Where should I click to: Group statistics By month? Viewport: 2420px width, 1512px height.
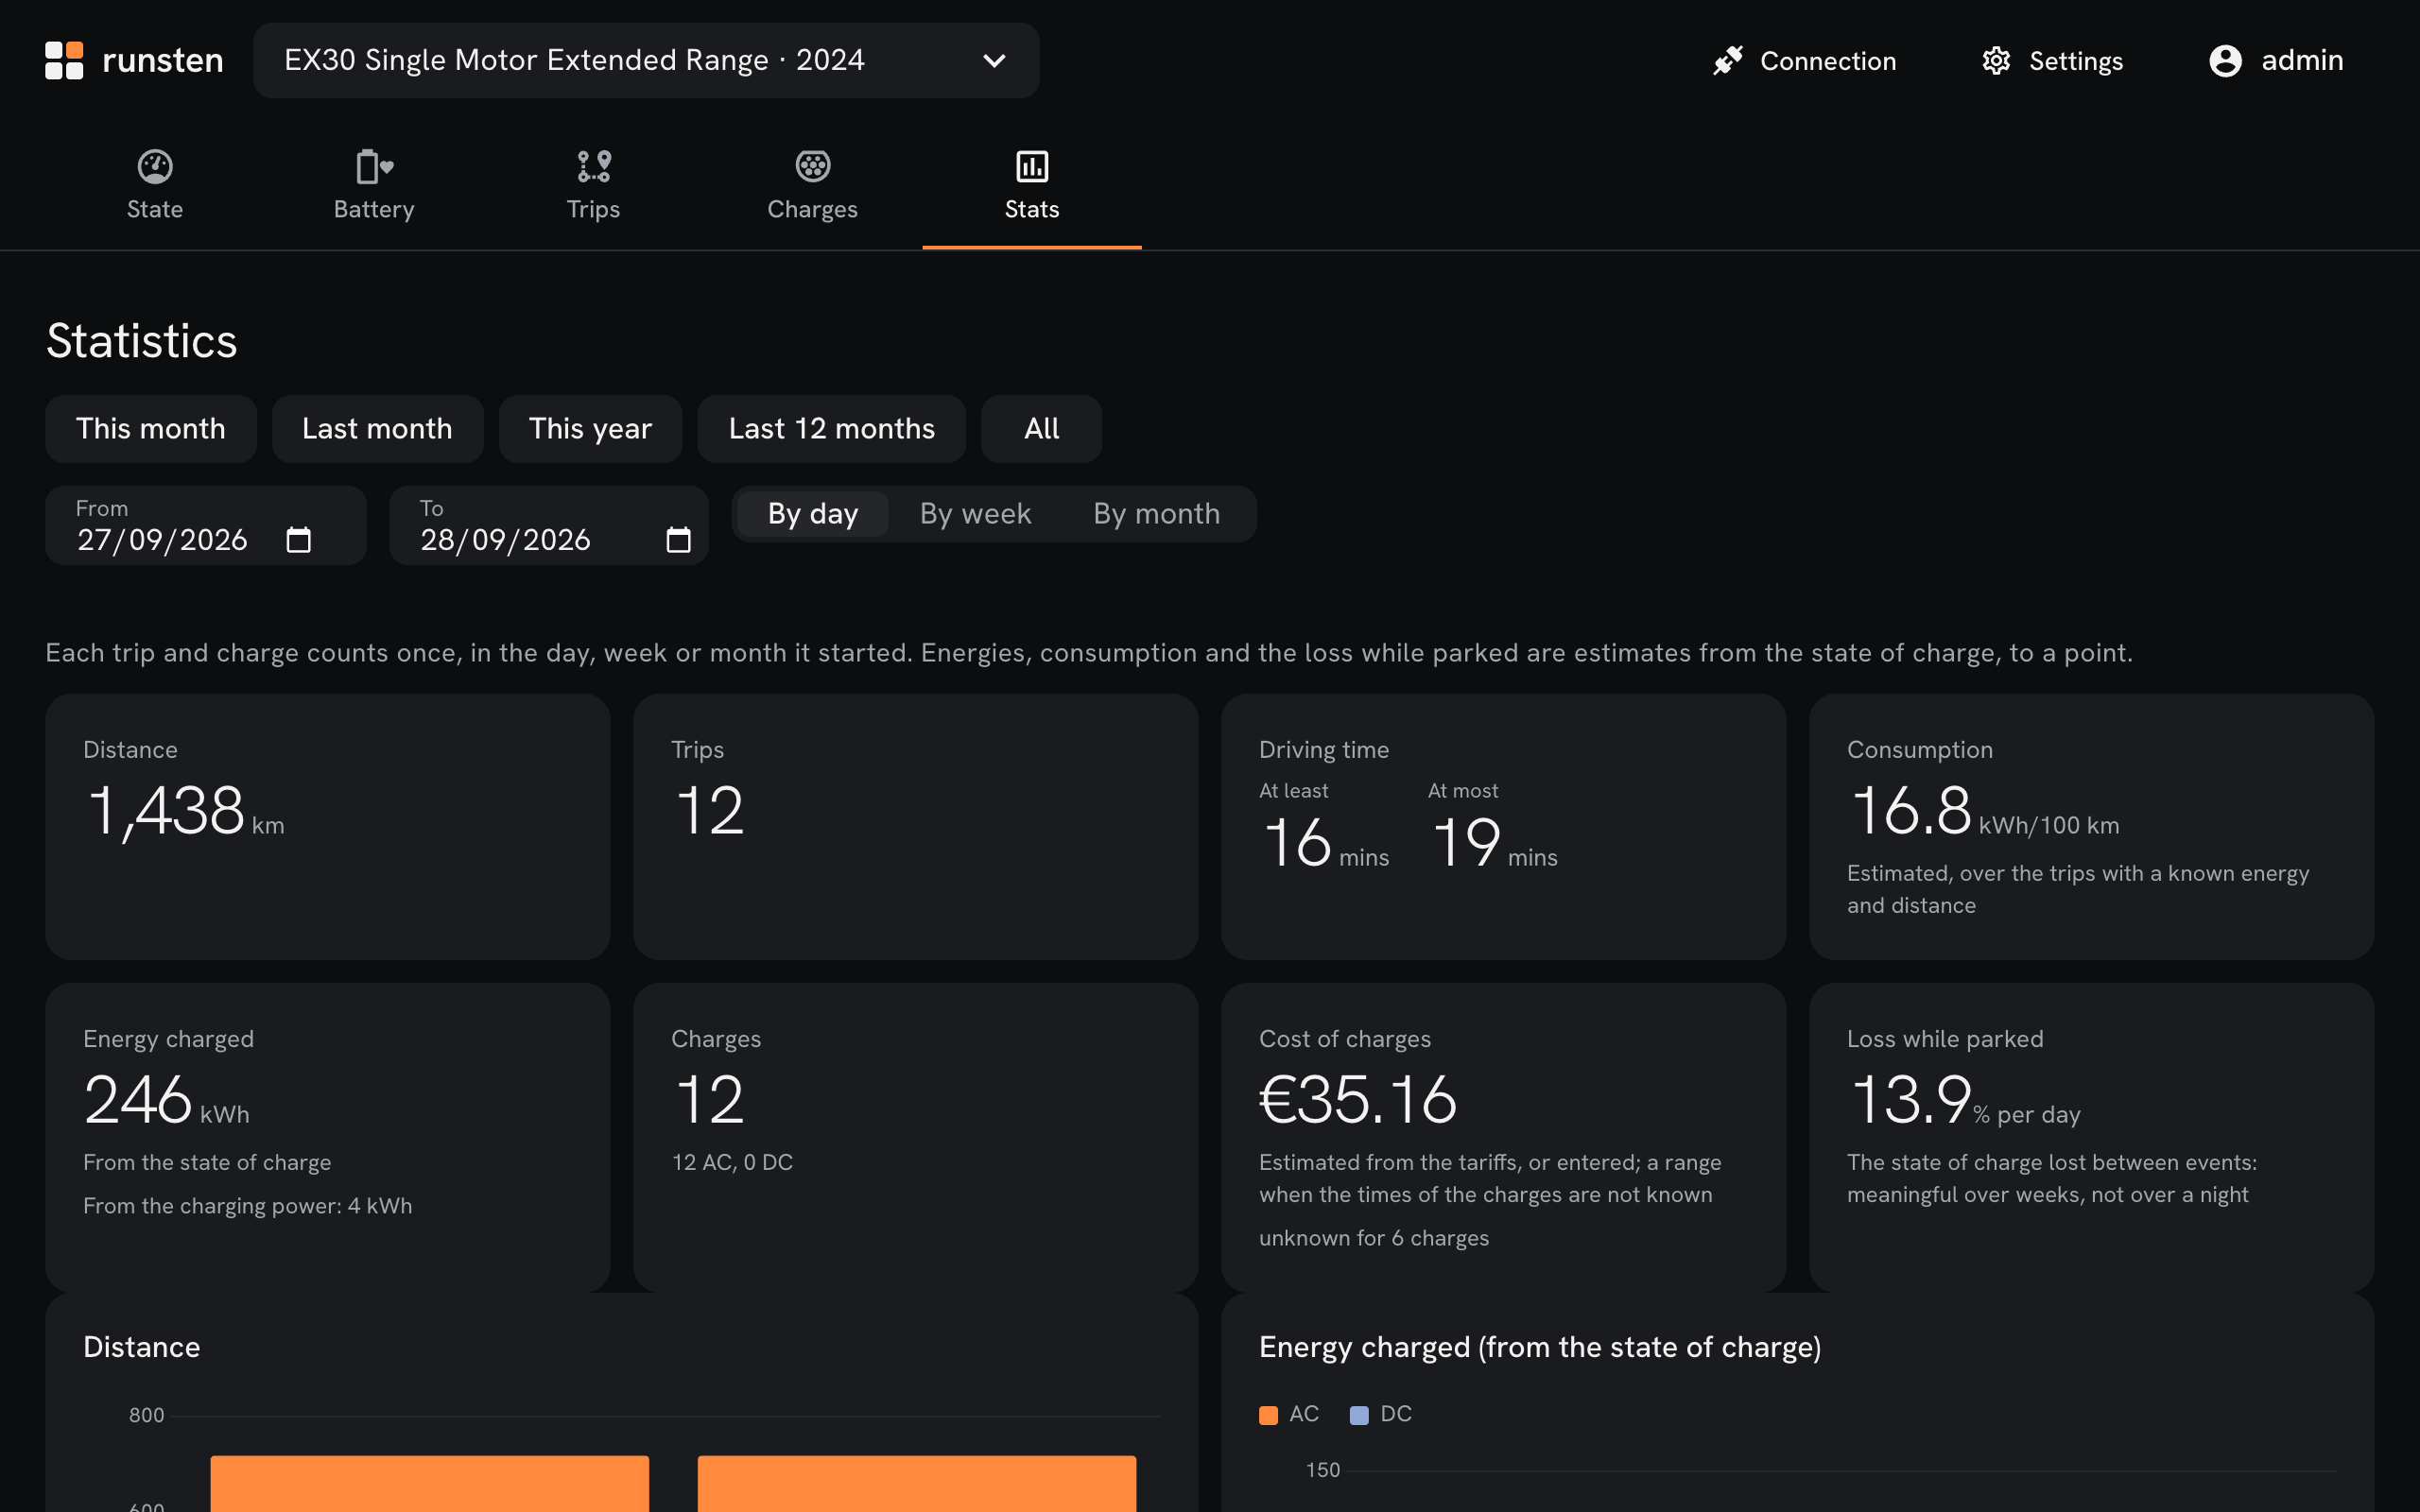[x=1156, y=514]
